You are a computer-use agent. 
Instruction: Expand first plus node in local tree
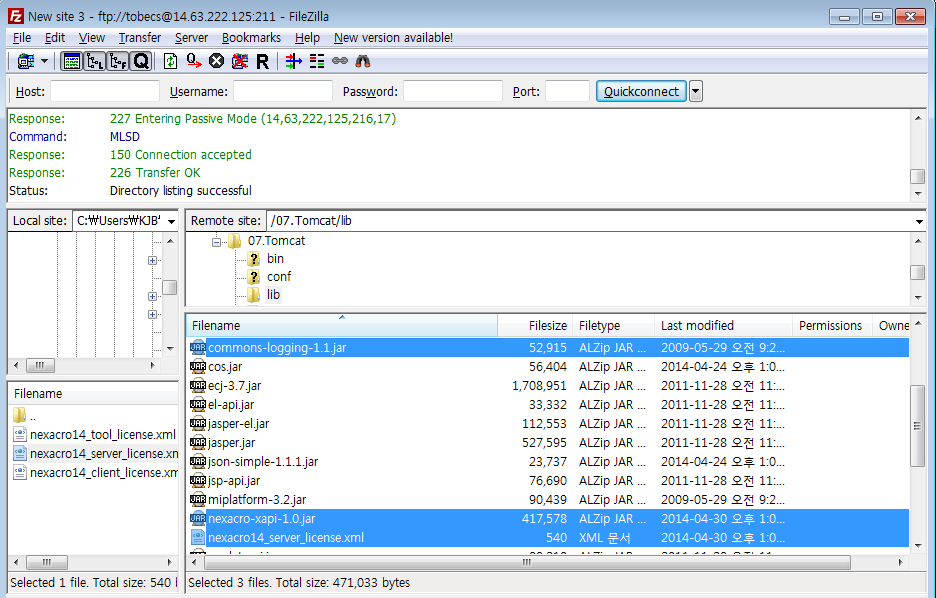click(152, 260)
